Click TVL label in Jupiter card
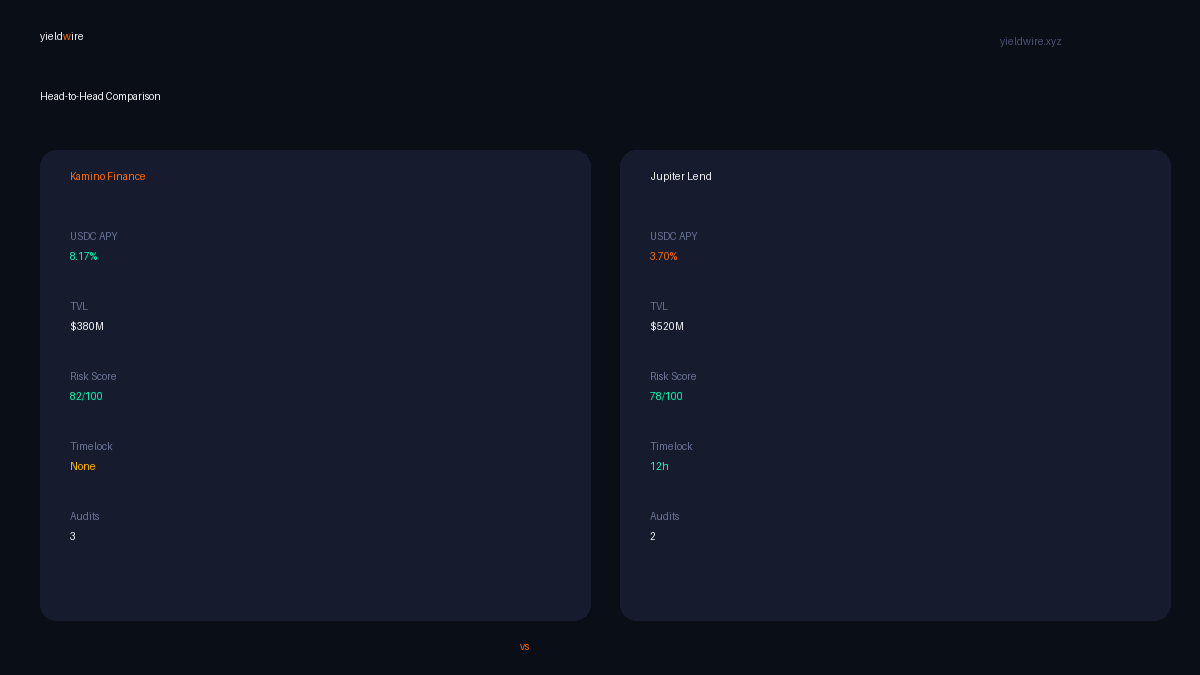This screenshot has width=1200, height=675. [659, 306]
